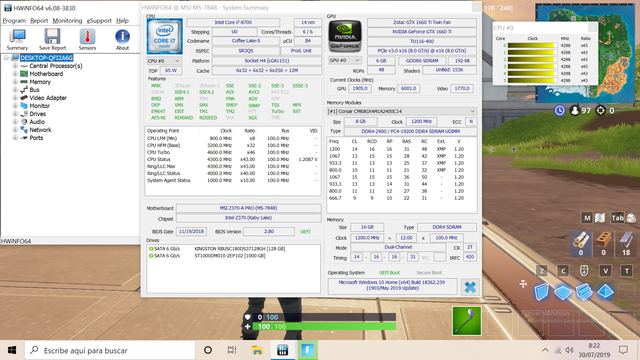Open the GPU #0 dropdown
Image resolution: width=640 pixels, height=360 pixels.
pyautogui.click(x=345, y=60)
